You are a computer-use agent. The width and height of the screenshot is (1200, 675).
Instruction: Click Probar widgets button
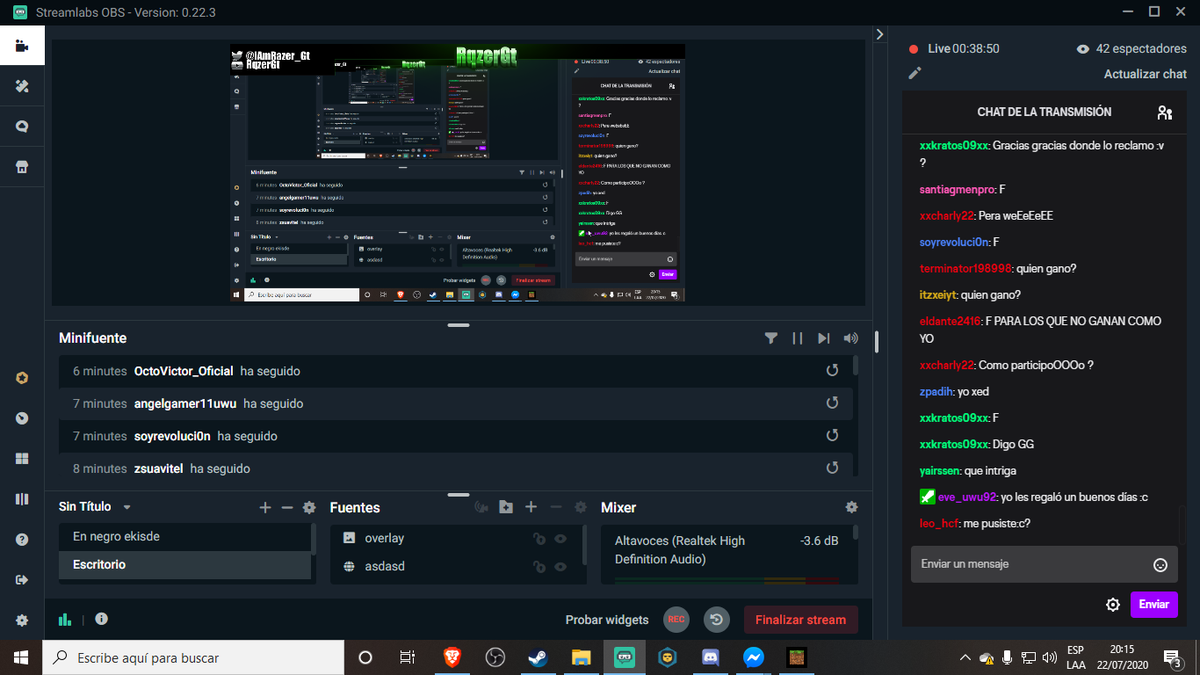click(607, 620)
